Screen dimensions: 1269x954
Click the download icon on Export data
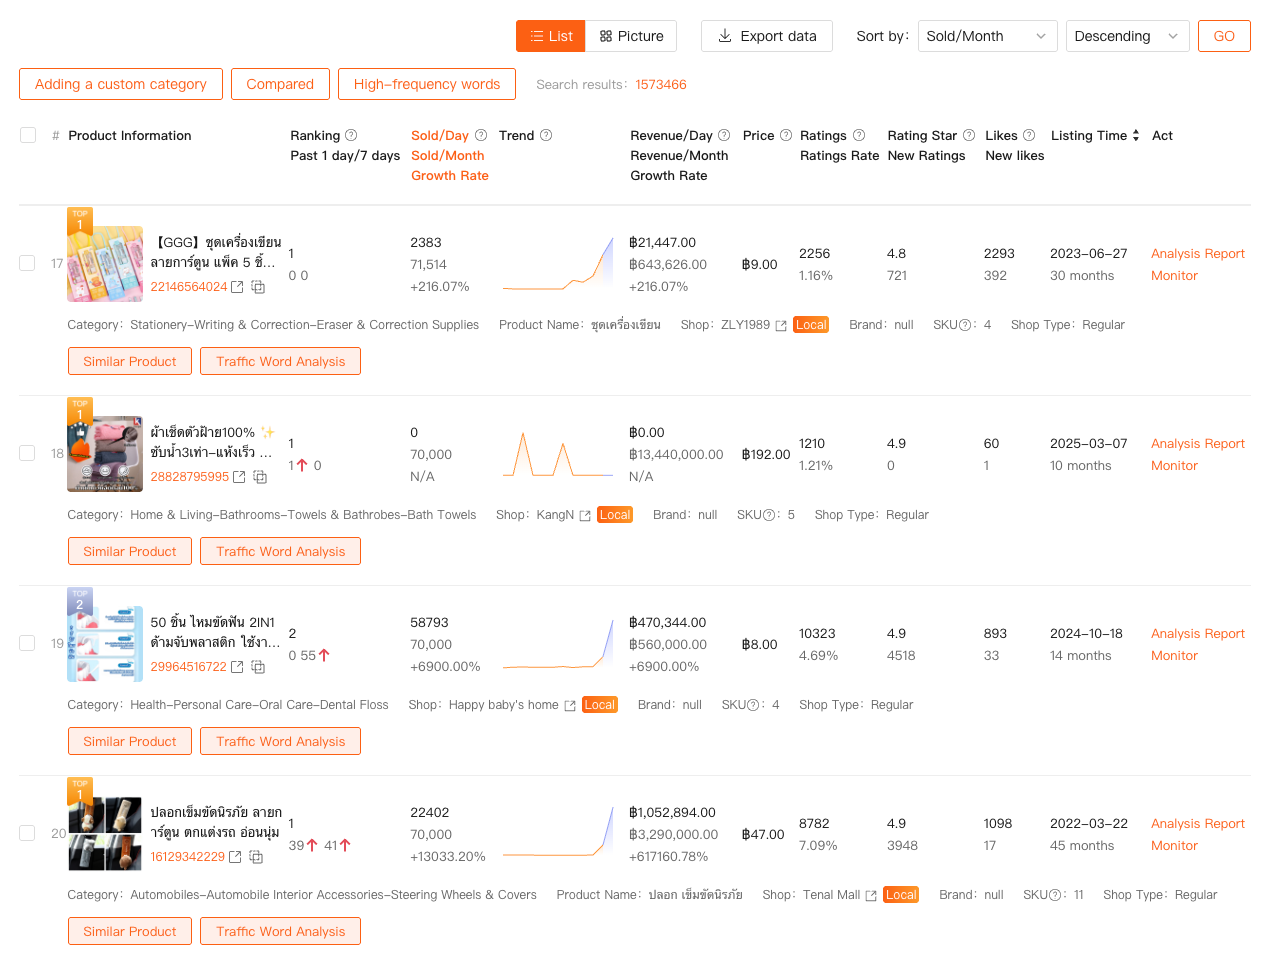[724, 36]
